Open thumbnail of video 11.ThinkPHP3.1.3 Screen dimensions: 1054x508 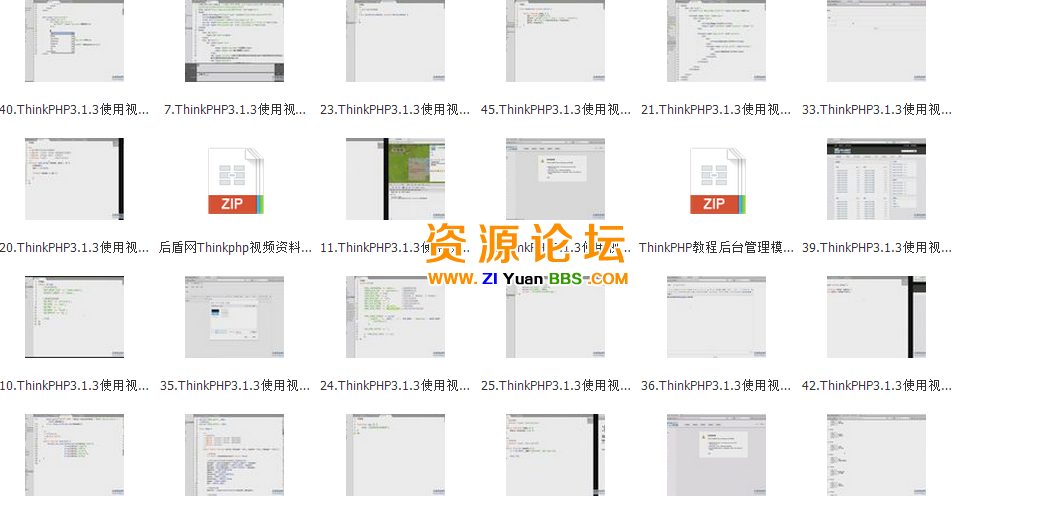click(395, 179)
